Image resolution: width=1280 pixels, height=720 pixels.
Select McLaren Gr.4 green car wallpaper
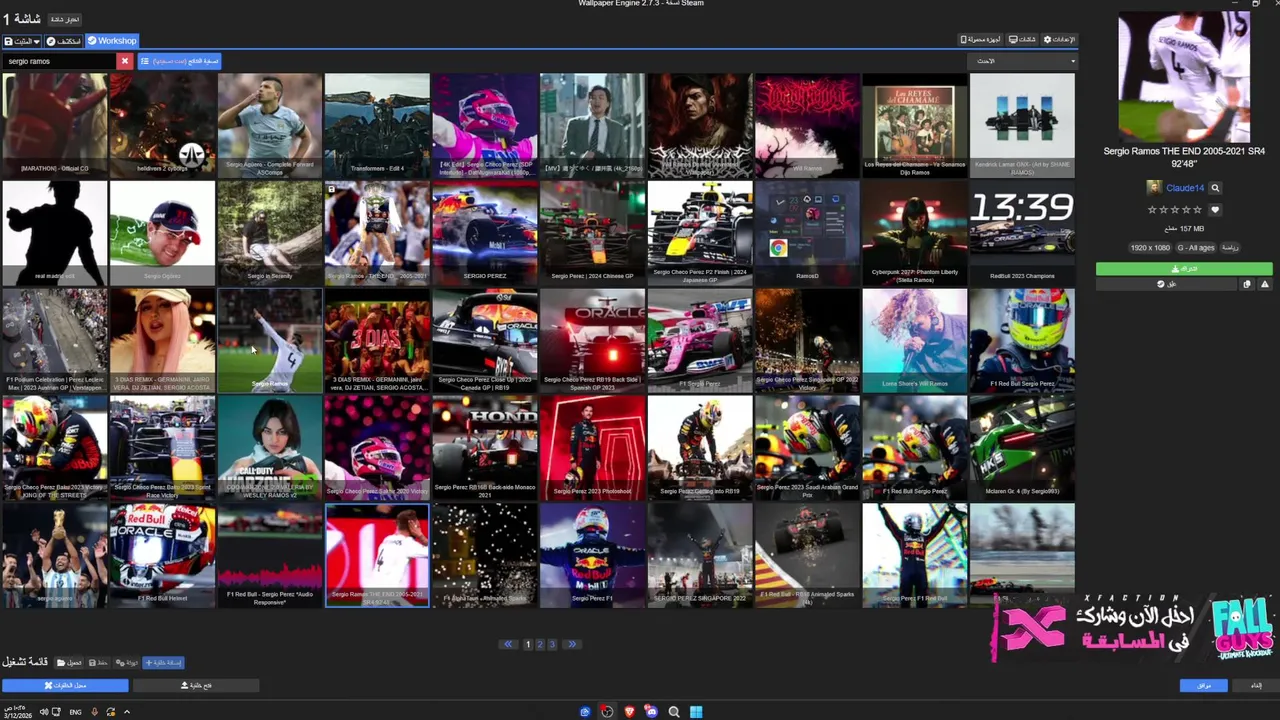pos(1022,447)
